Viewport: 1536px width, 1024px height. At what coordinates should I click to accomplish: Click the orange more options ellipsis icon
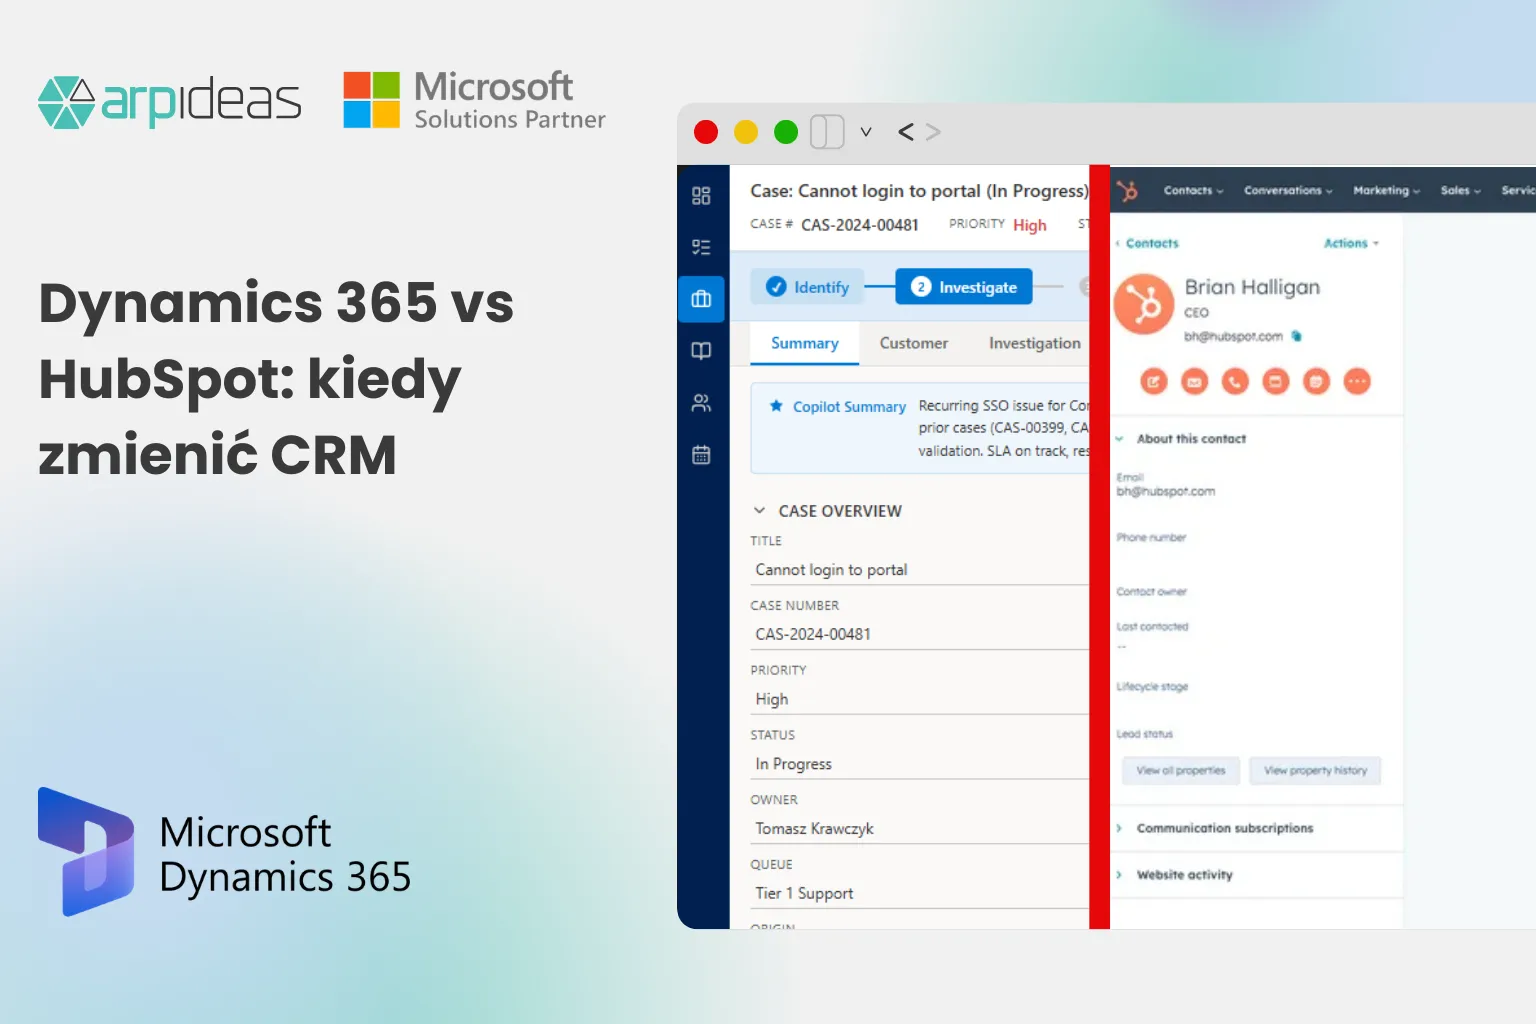(x=1357, y=381)
